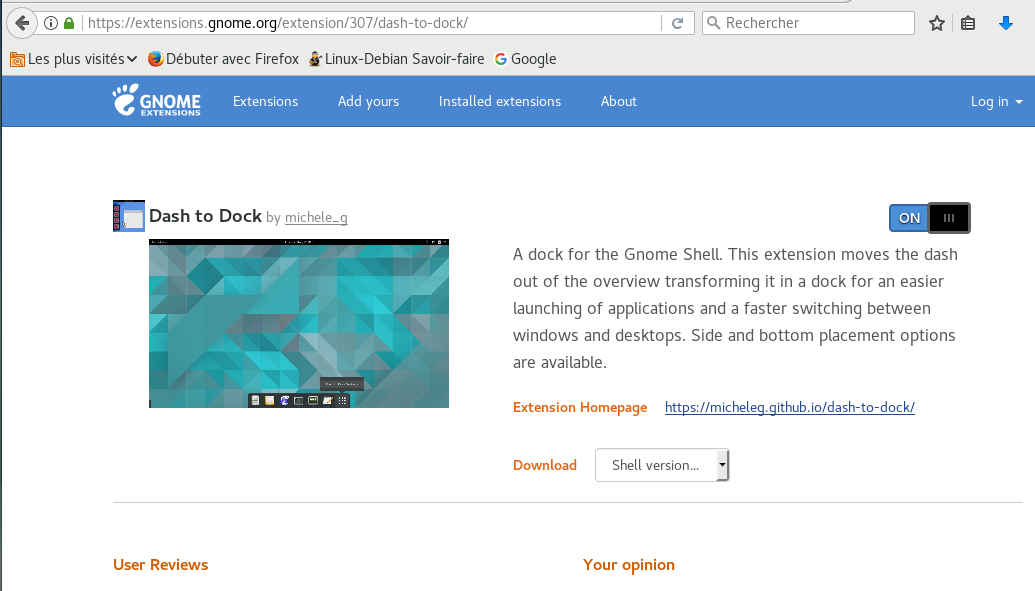
Task: Open the About page in the navbar
Action: (x=618, y=101)
